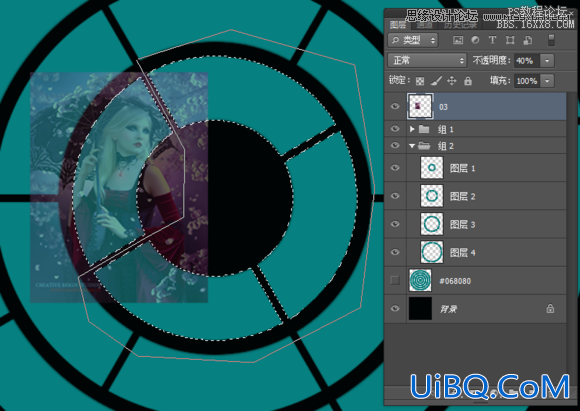
Task: Expand group 组 1 with its triangle
Action: [412, 129]
